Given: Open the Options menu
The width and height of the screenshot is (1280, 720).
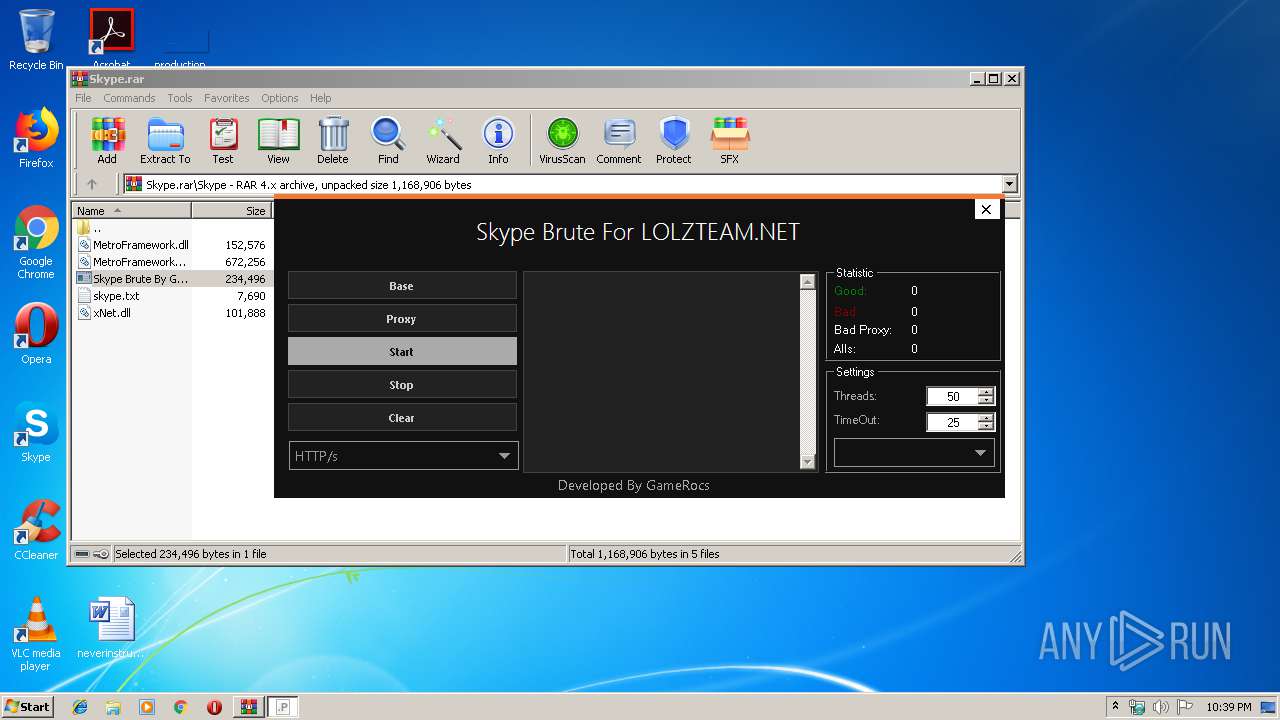Looking at the screenshot, I should point(280,98).
